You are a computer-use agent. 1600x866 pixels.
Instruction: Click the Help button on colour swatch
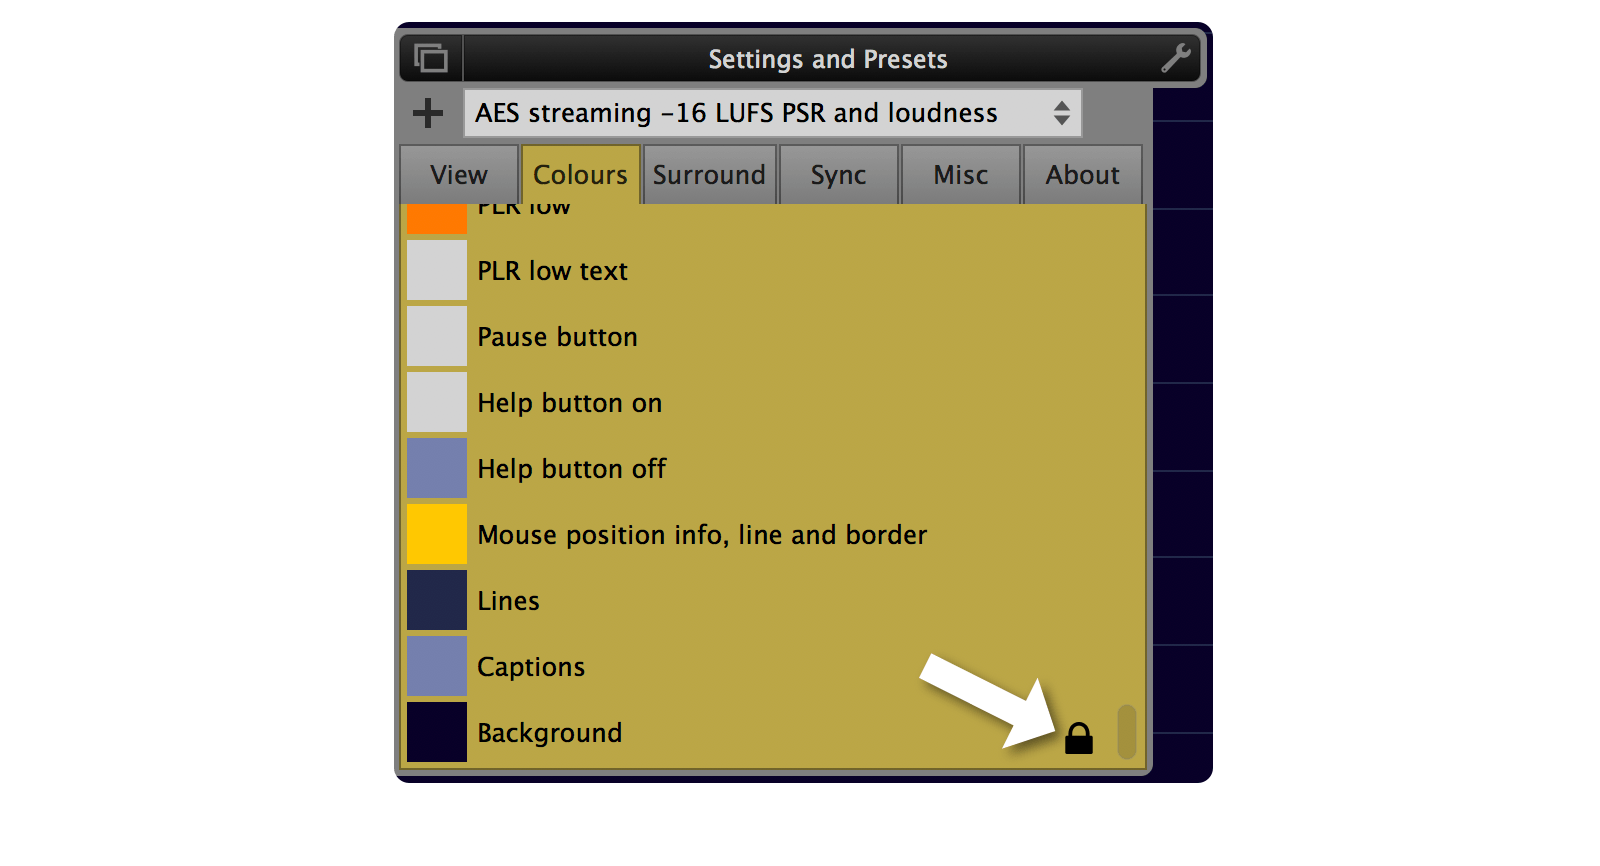tap(437, 402)
